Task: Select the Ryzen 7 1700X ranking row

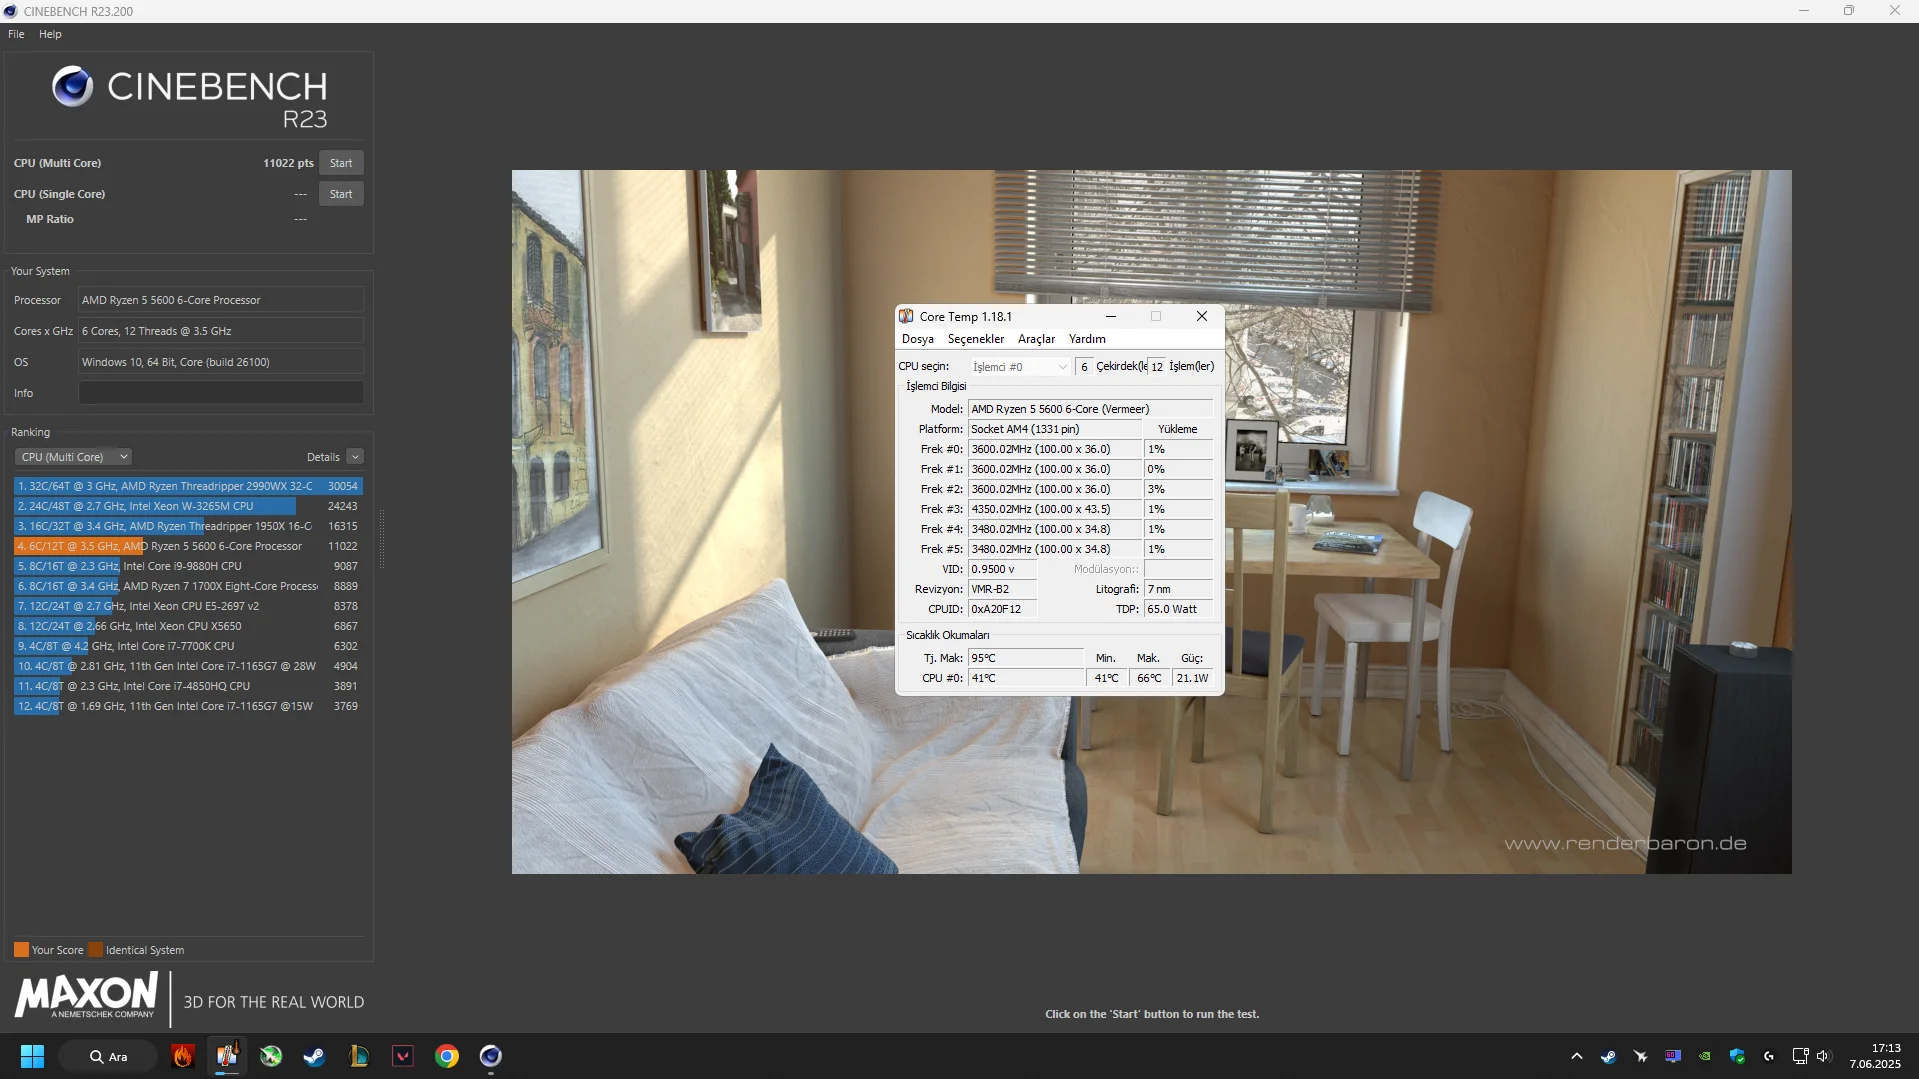Action: (188, 586)
